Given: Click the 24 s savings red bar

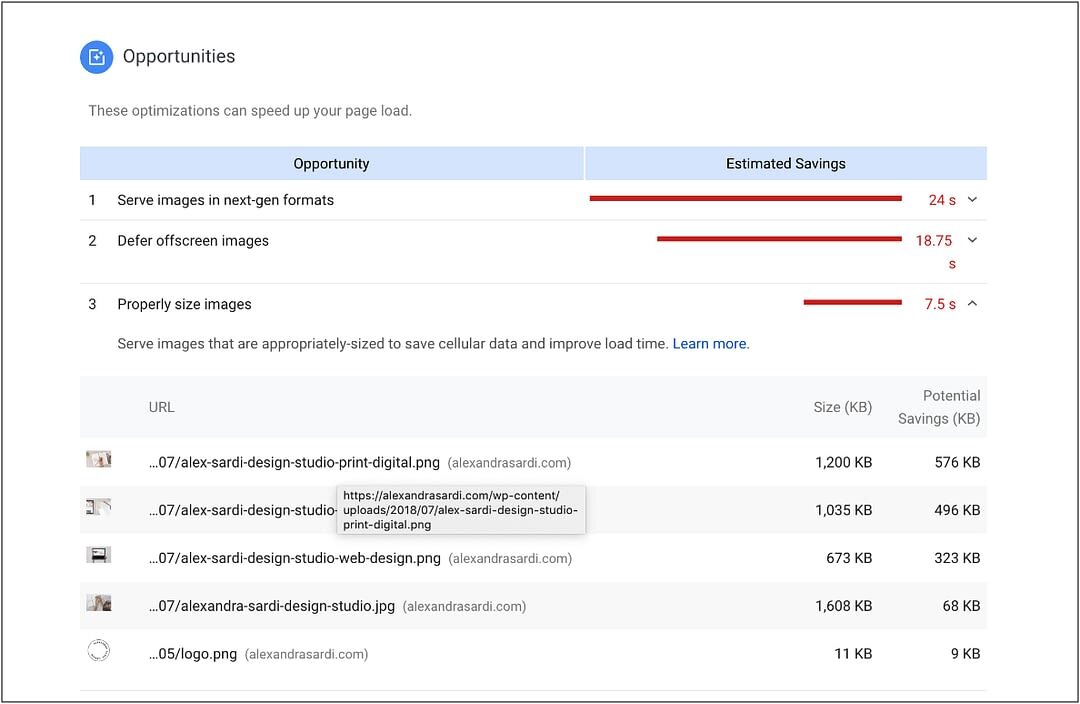Looking at the screenshot, I should [x=745, y=199].
